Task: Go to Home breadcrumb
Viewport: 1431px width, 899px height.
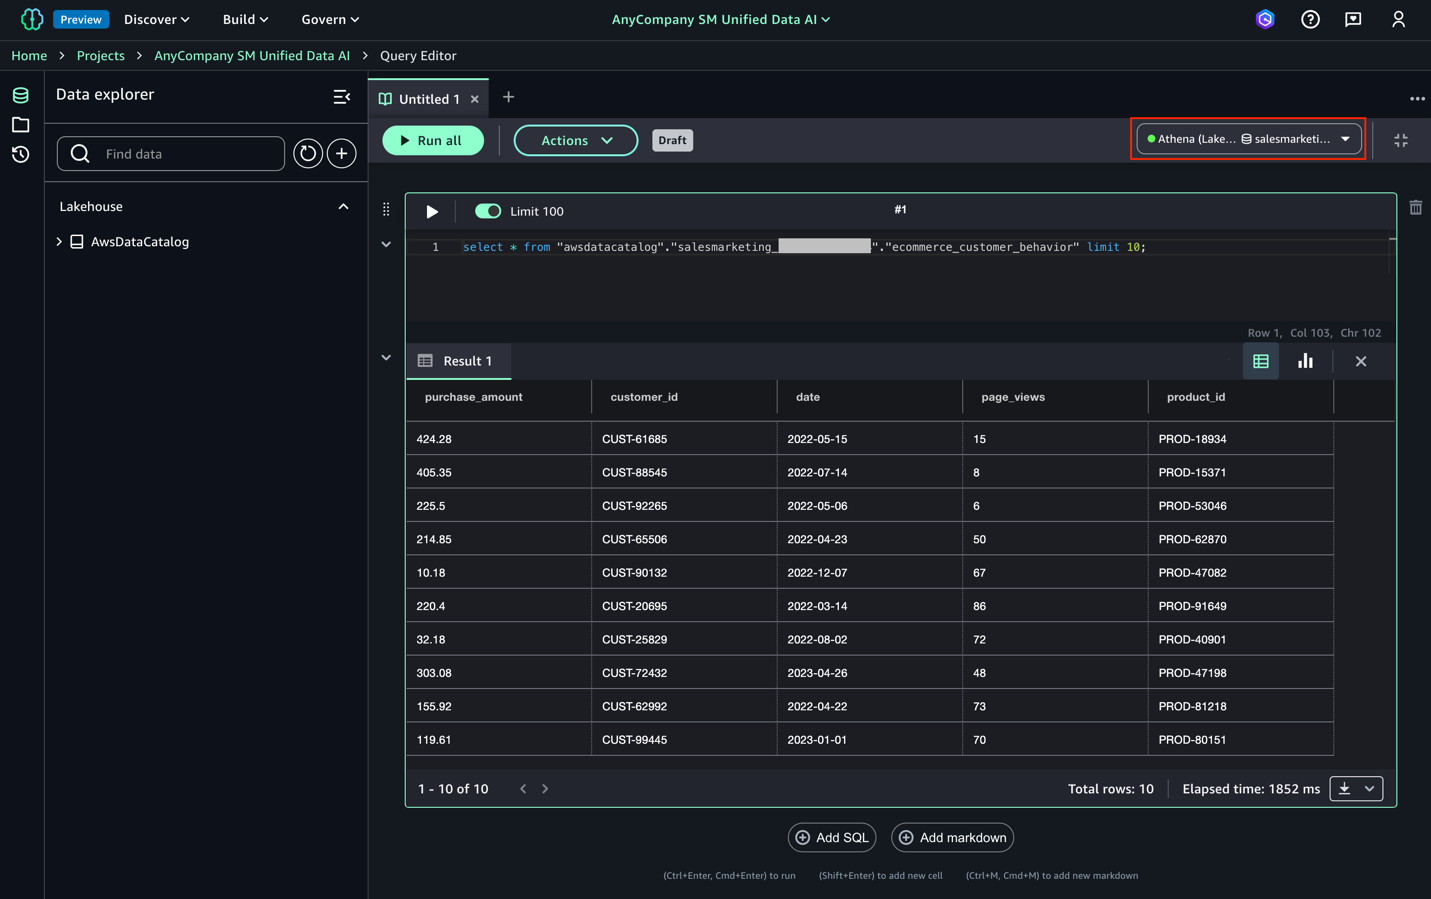Action: [29, 56]
